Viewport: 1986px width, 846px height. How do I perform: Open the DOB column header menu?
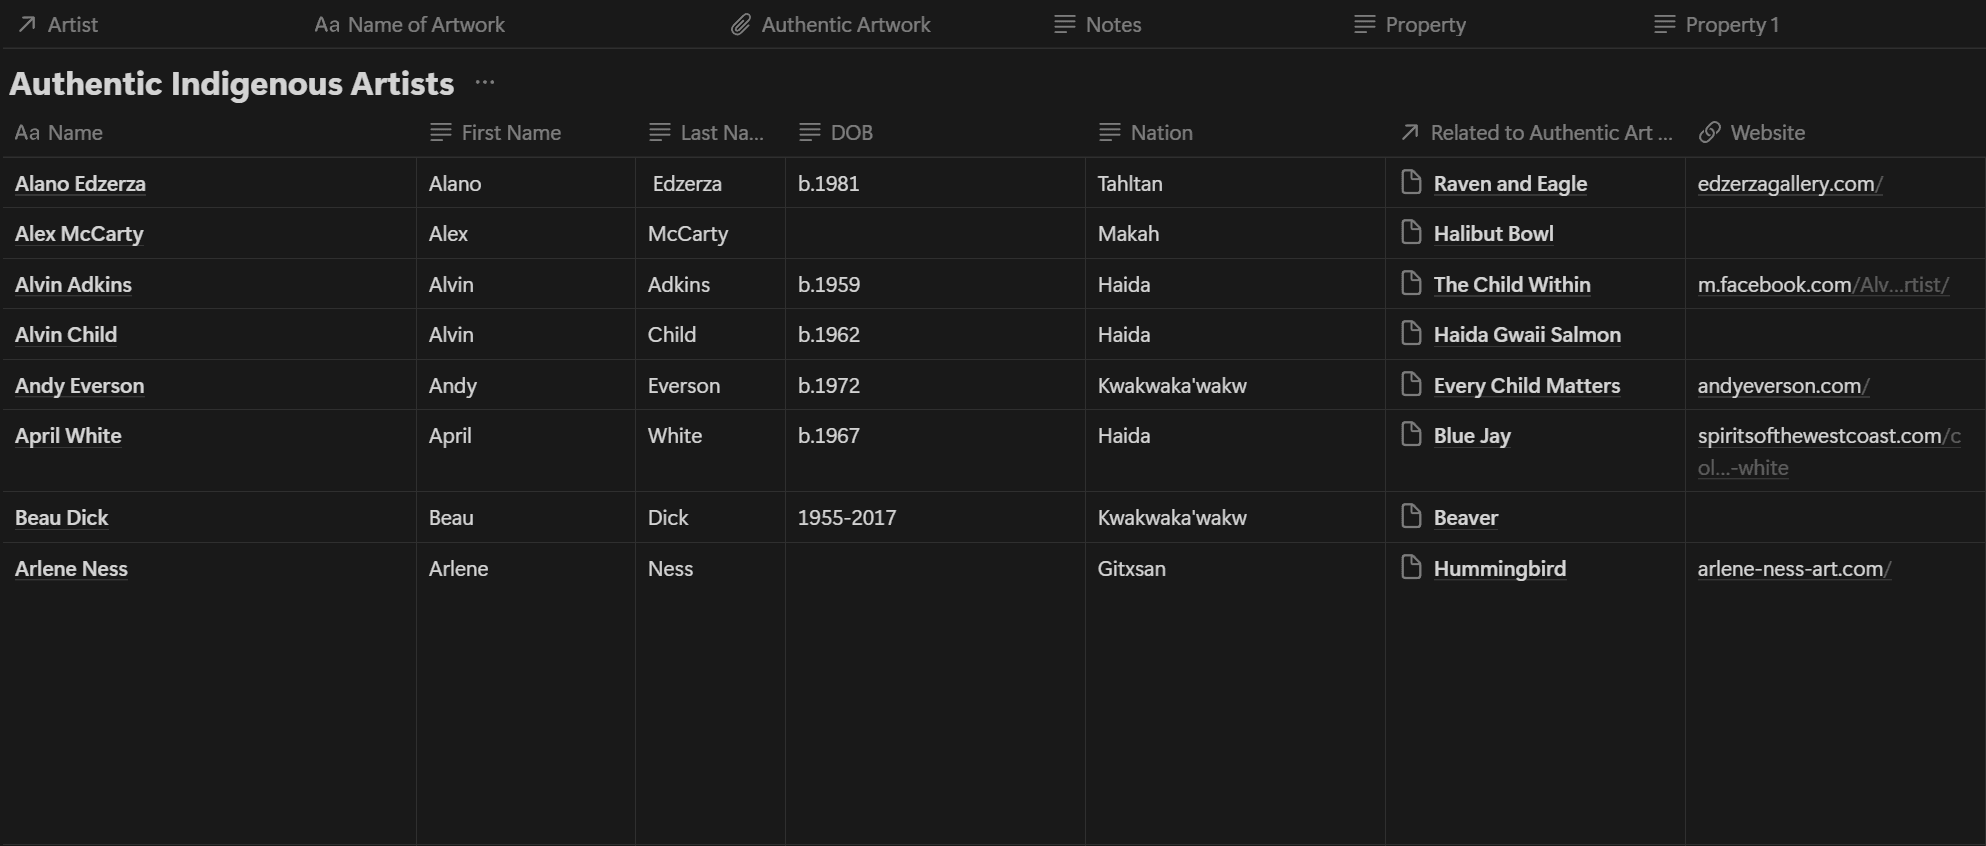pyautogui.click(x=851, y=133)
